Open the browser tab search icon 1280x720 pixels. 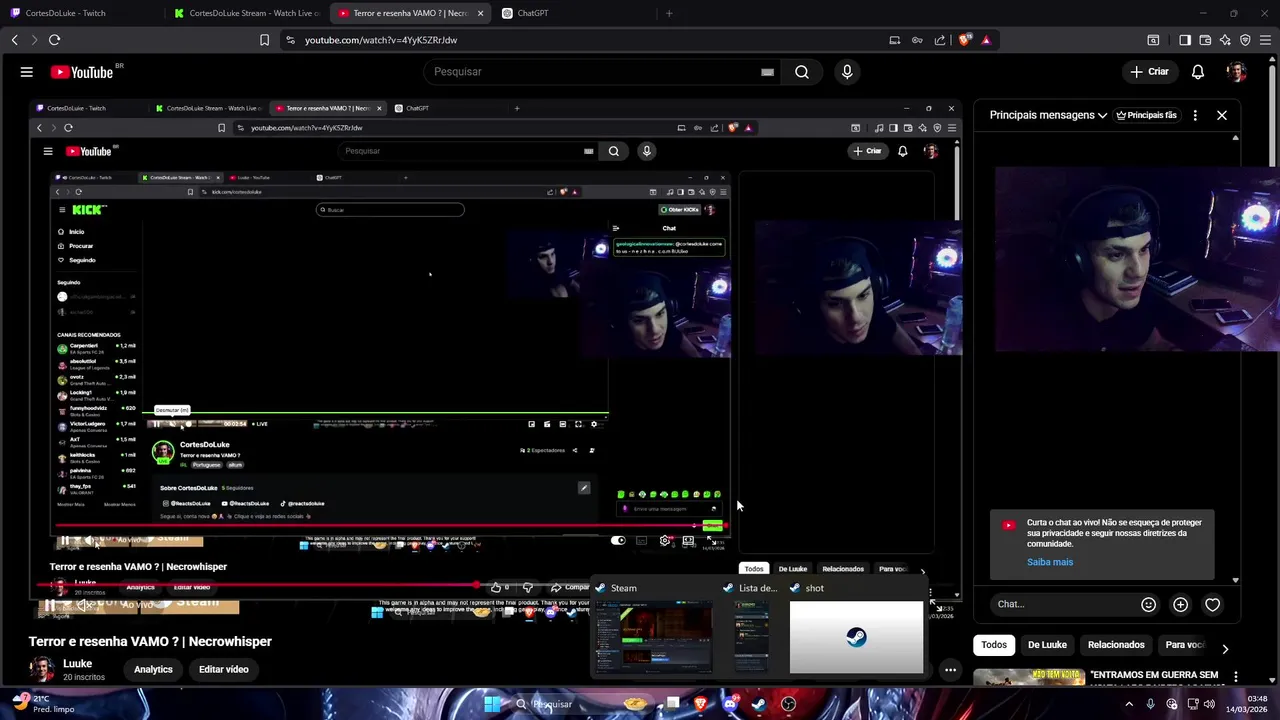1153,40
